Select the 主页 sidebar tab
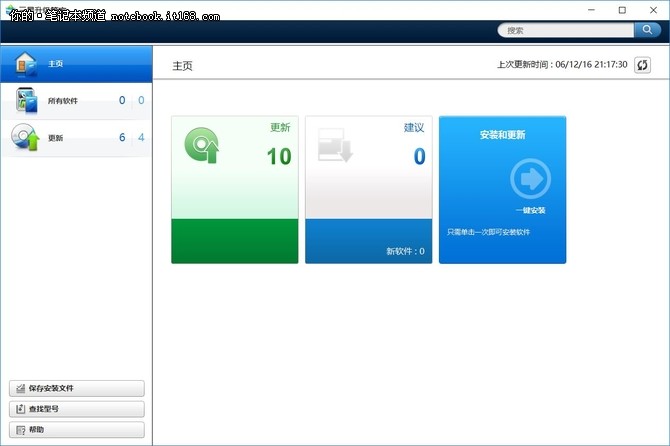Screen dimensions: 670x446 coord(76,64)
